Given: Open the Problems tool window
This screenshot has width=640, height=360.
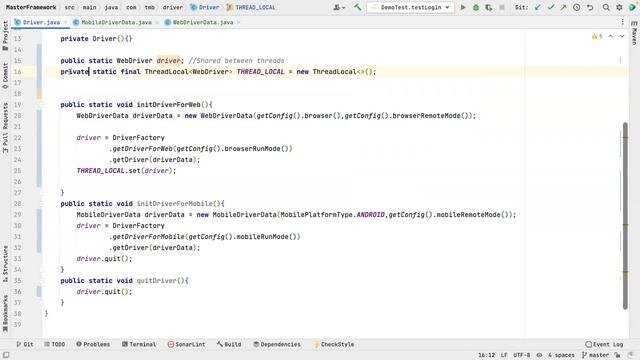Looking at the screenshot, I should coord(93,344).
